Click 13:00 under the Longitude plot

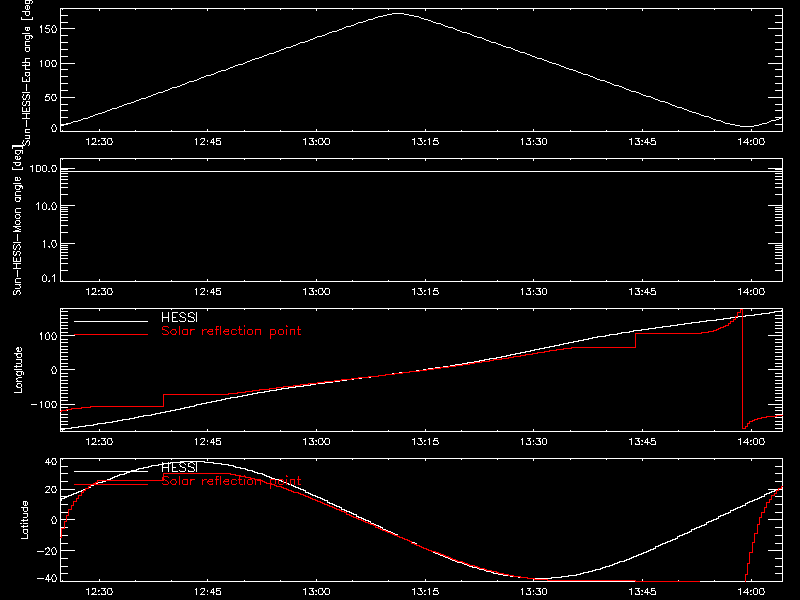tap(316, 442)
